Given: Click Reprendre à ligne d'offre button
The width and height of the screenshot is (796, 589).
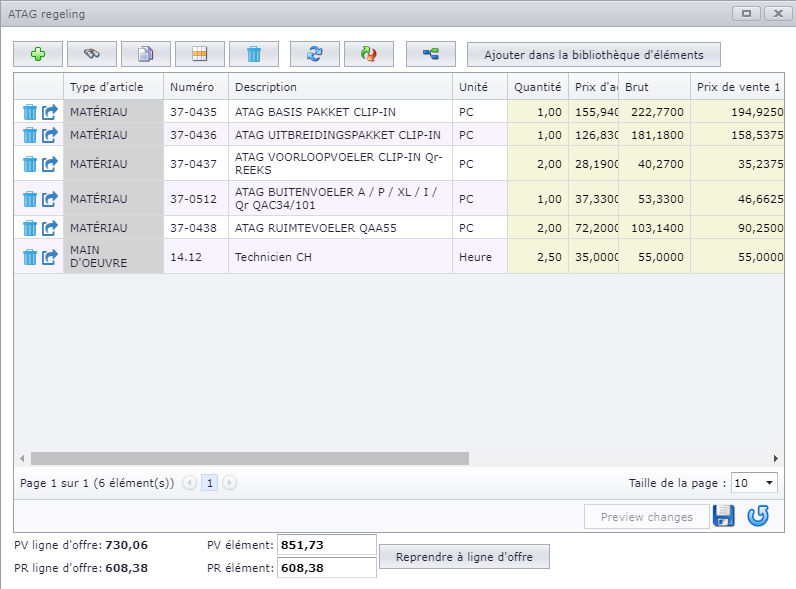Looking at the screenshot, I should [x=464, y=557].
